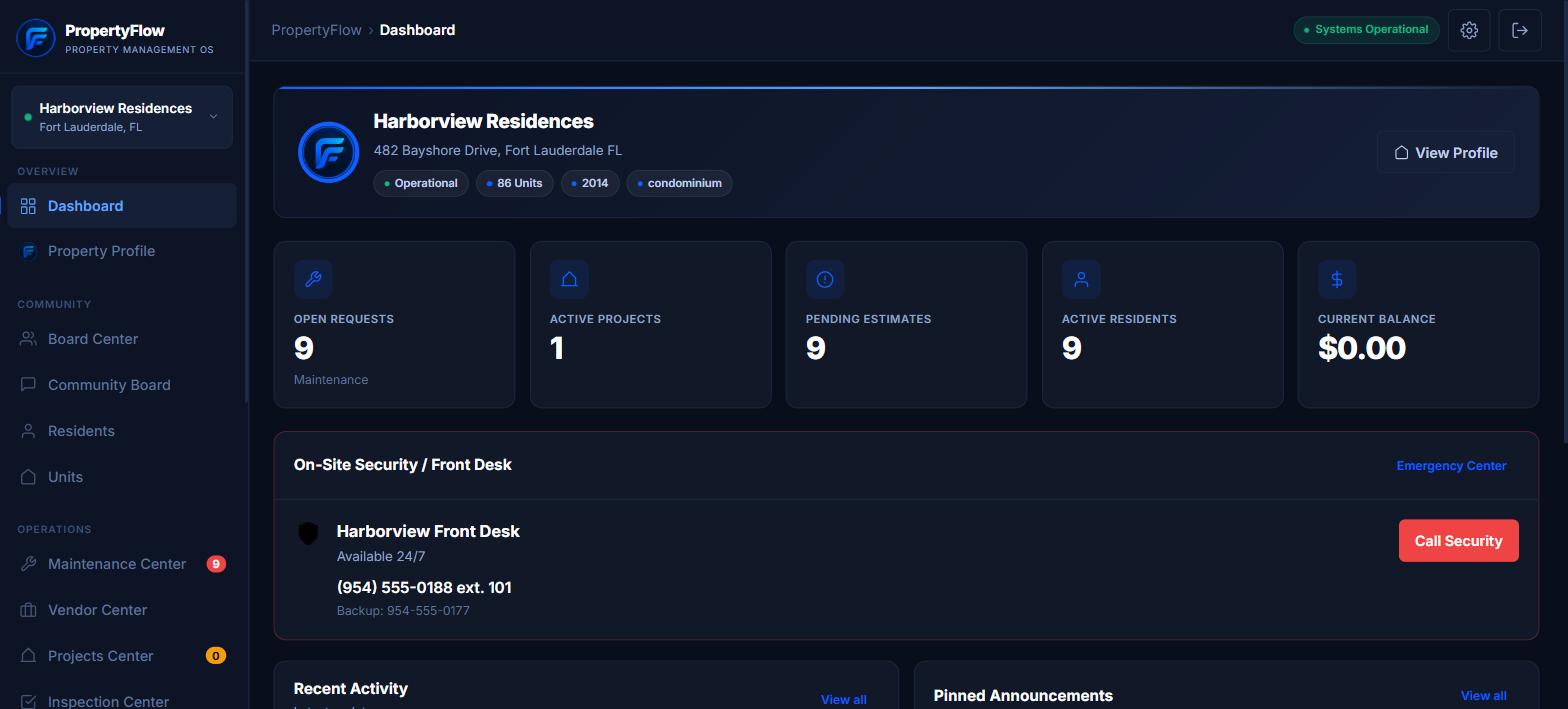Click the Dashboard grid icon in the sidebar
Viewport: 1568px width, 709px height.
click(x=28, y=206)
